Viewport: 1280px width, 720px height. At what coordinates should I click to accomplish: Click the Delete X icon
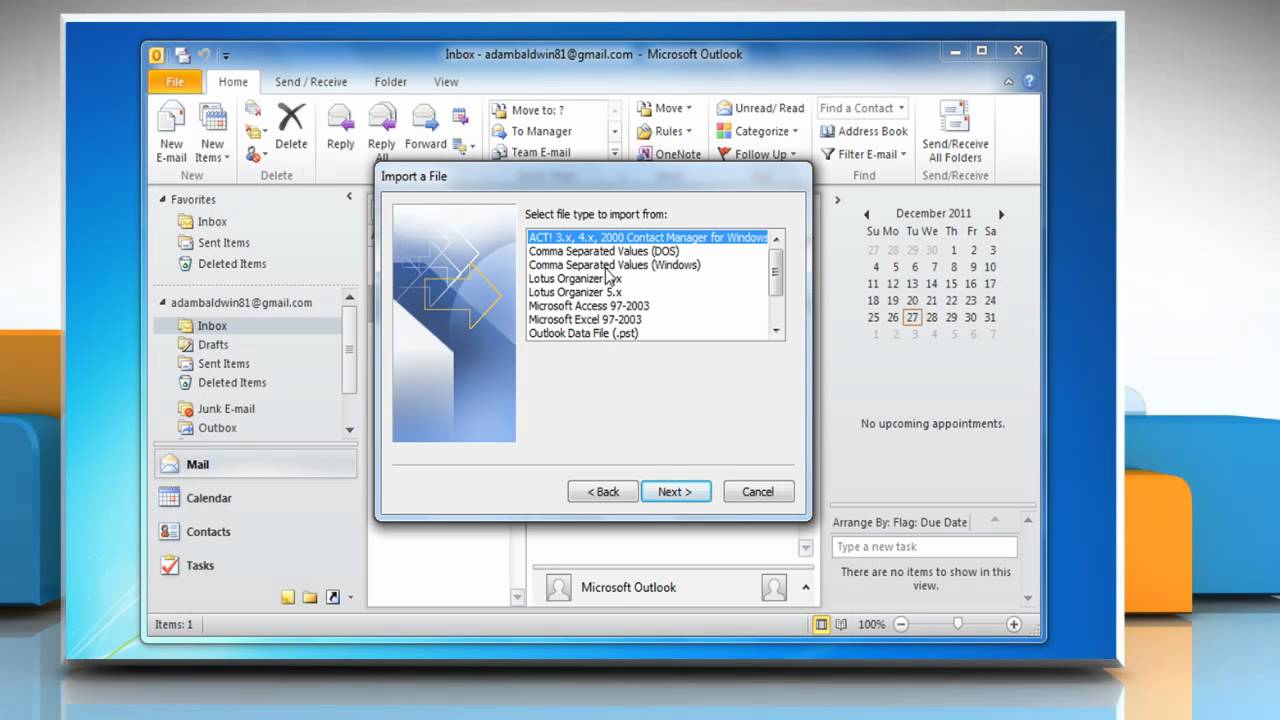click(291, 127)
